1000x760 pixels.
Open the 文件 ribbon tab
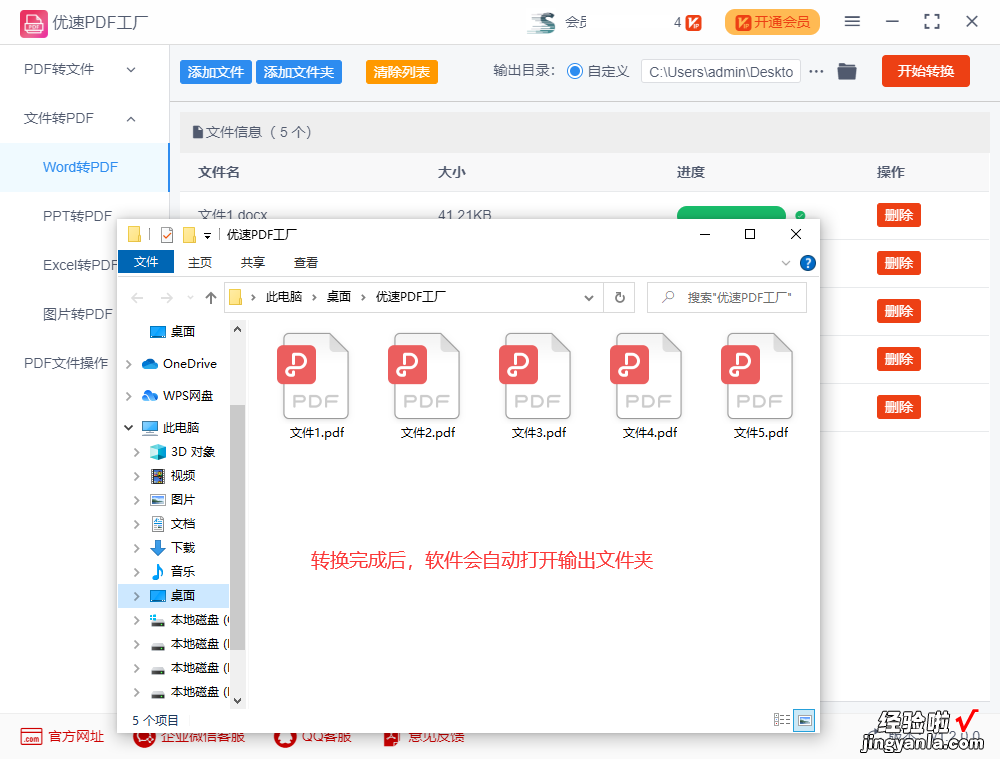pyautogui.click(x=146, y=261)
